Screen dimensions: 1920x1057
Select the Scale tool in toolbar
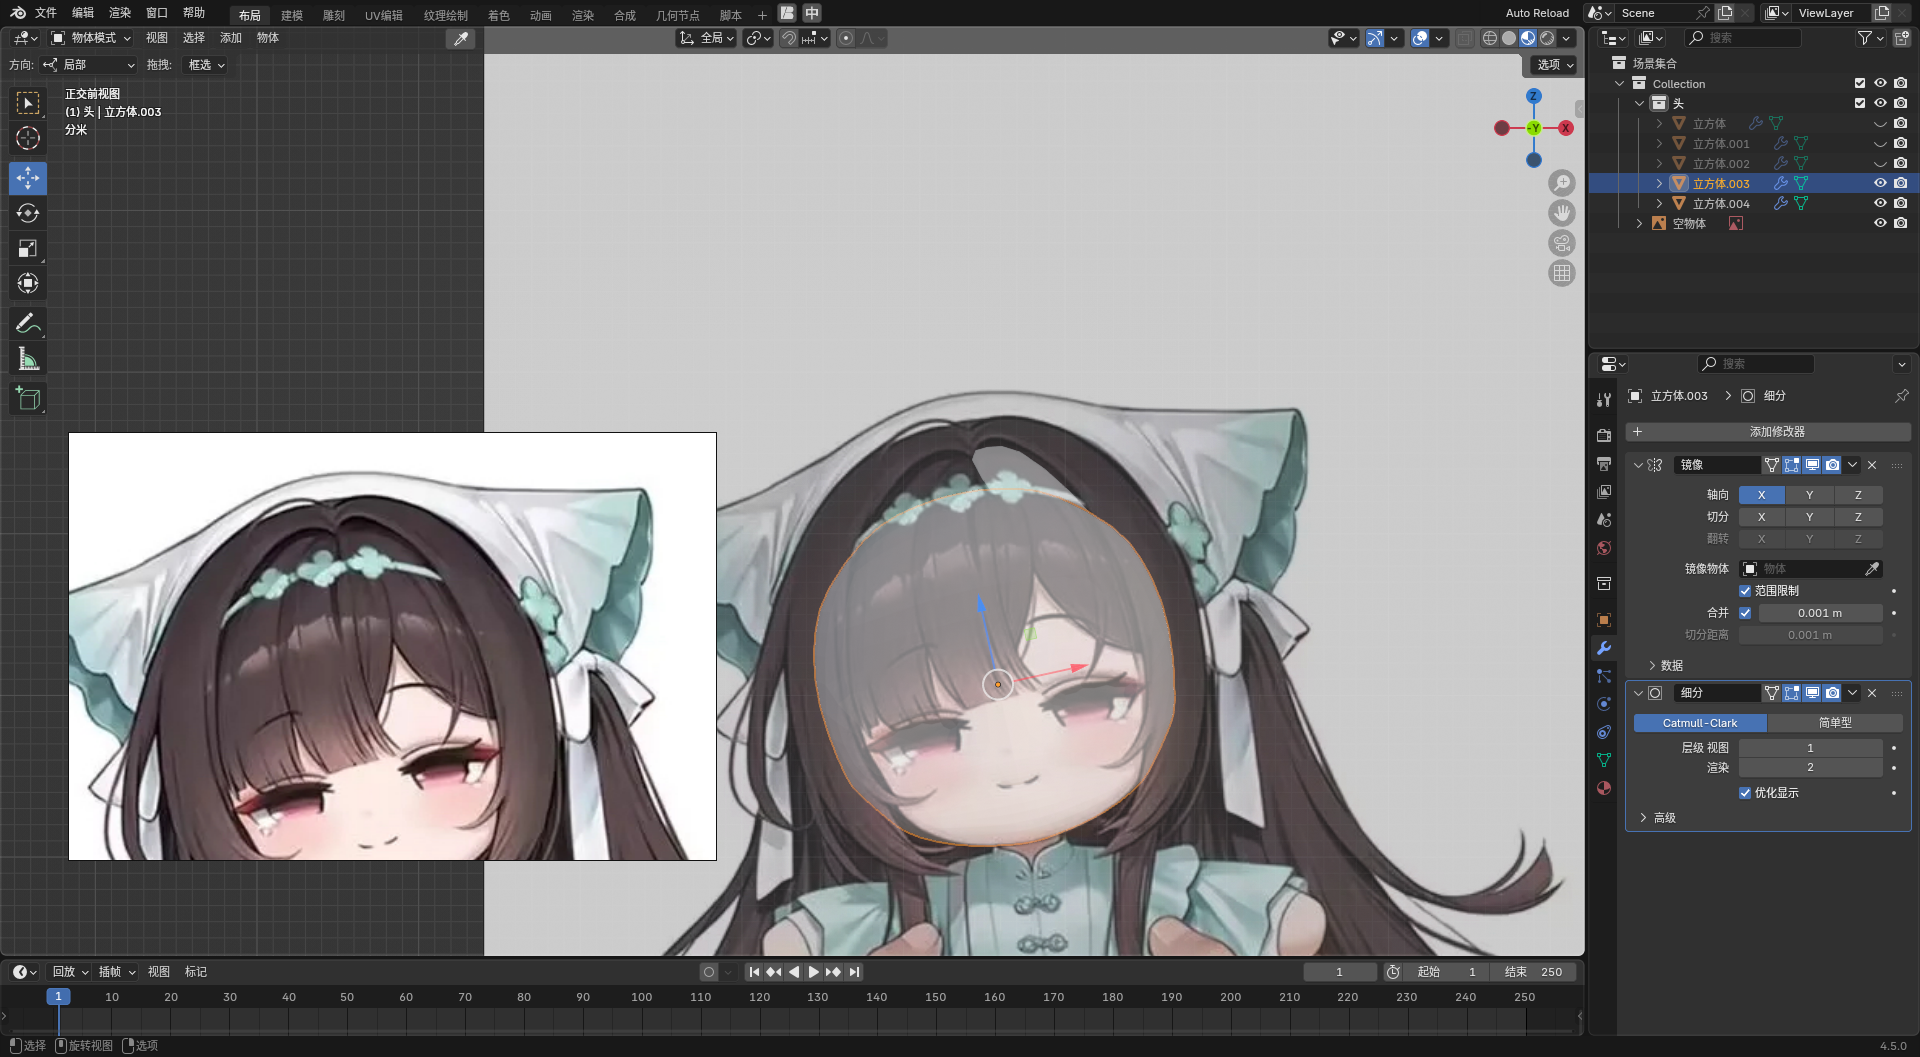[28, 249]
